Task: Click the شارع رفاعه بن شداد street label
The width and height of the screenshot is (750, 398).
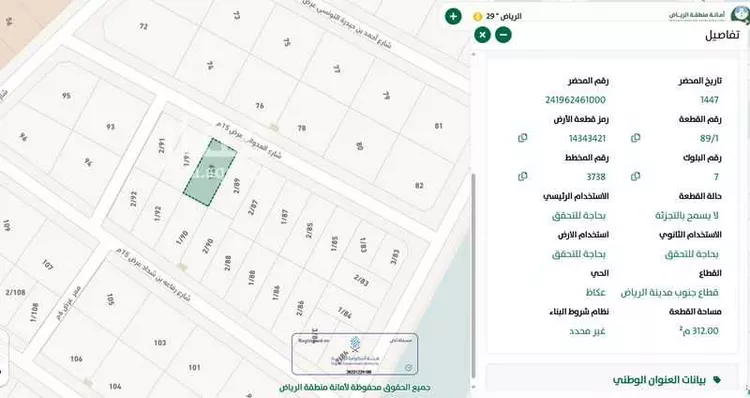Action: 154,275
